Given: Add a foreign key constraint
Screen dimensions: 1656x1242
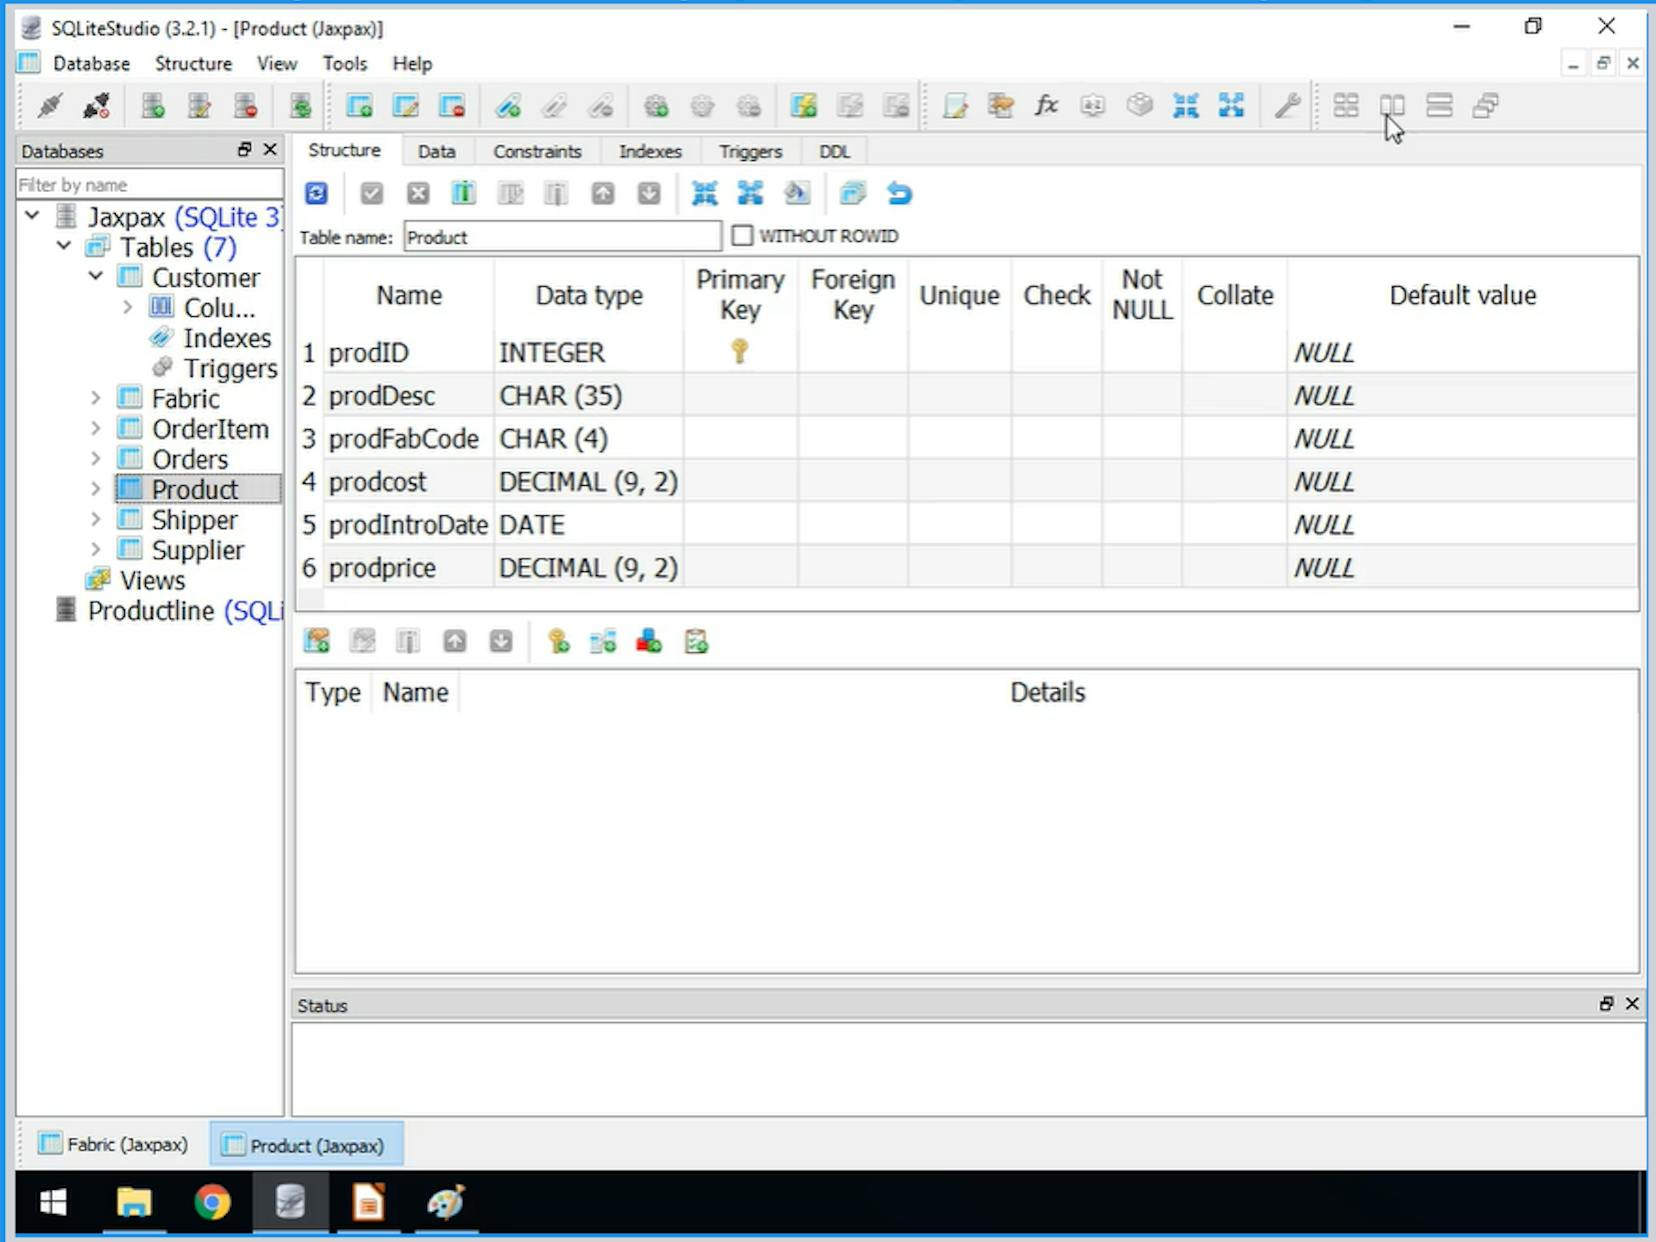Looking at the screenshot, I should (x=603, y=641).
